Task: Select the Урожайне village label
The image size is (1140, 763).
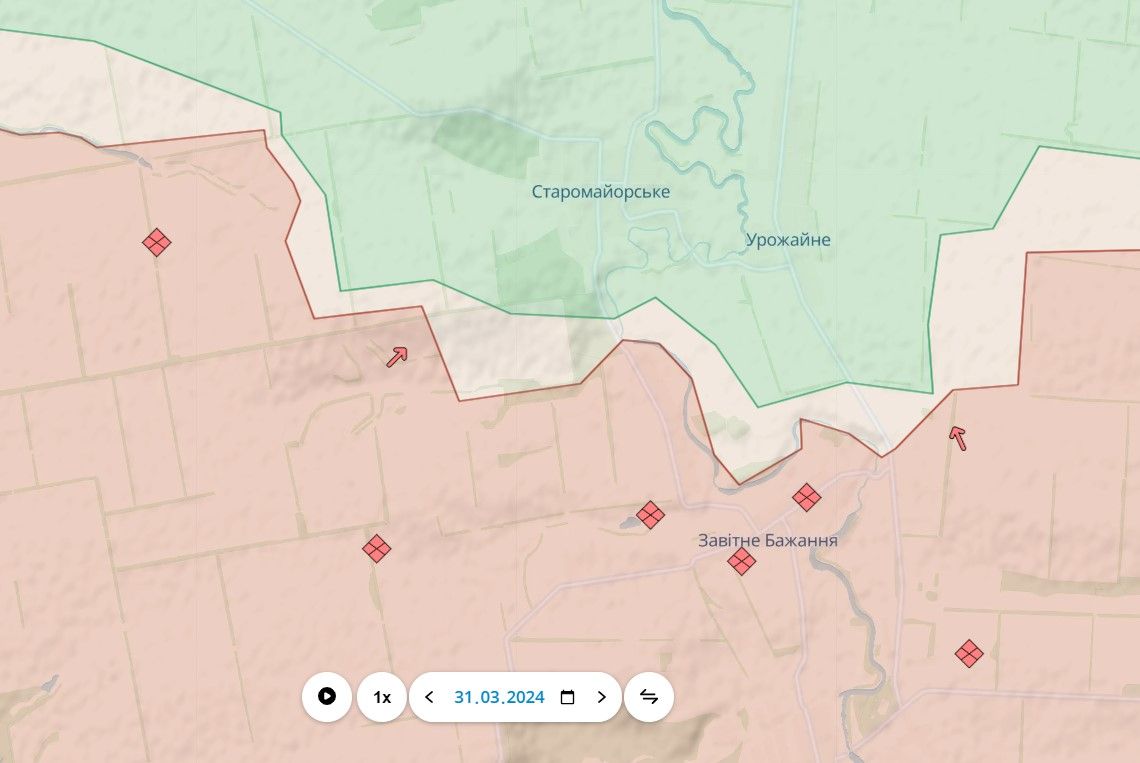Action: click(787, 240)
